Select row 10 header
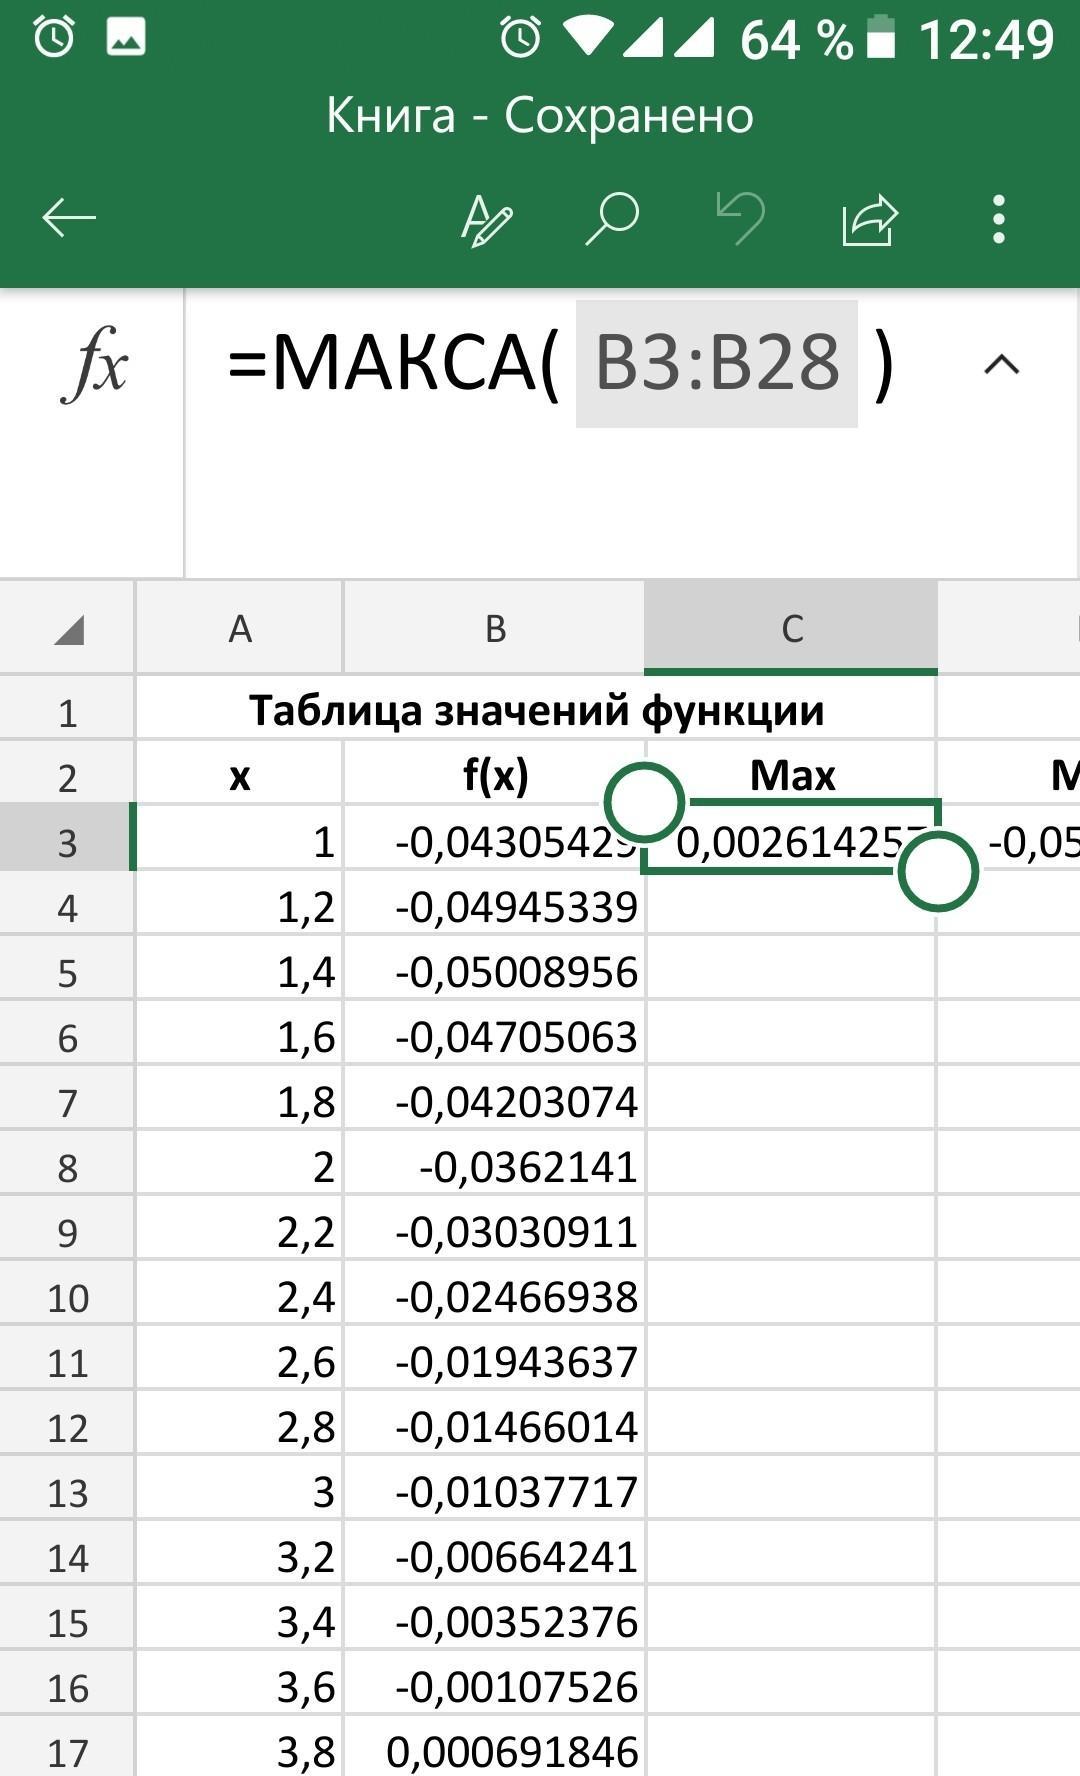The height and width of the screenshot is (1776, 1080). click(68, 1298)
